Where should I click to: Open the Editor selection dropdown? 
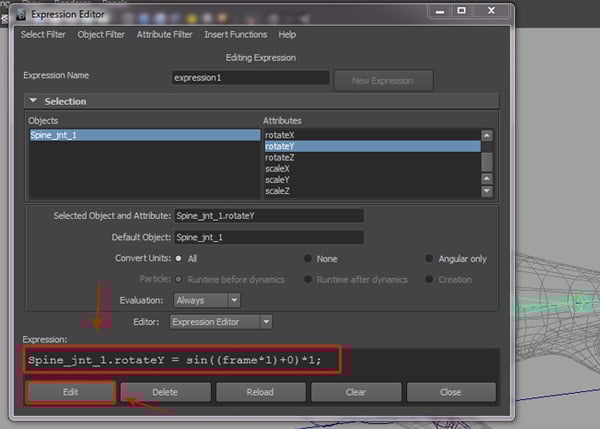[220, 321]
